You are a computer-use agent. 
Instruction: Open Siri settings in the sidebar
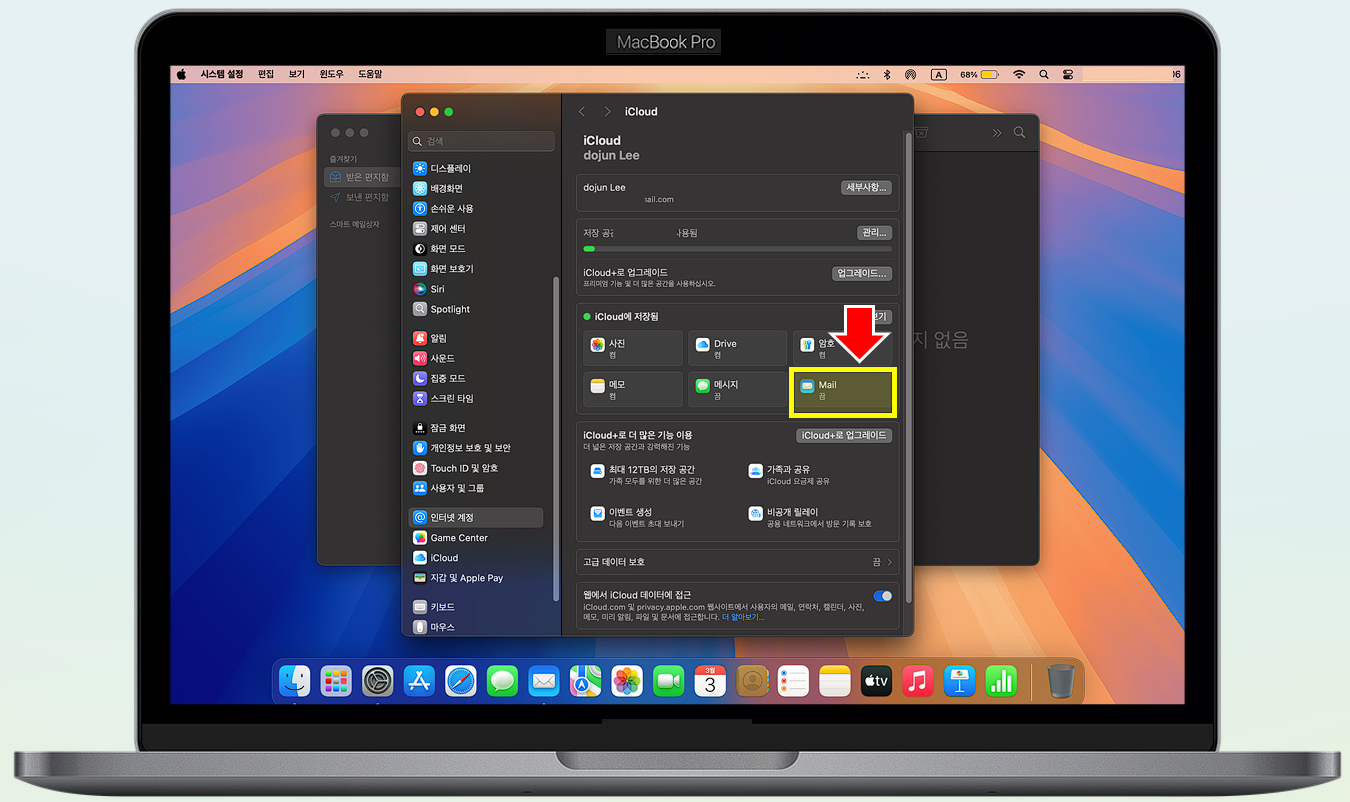click(429, 289)
